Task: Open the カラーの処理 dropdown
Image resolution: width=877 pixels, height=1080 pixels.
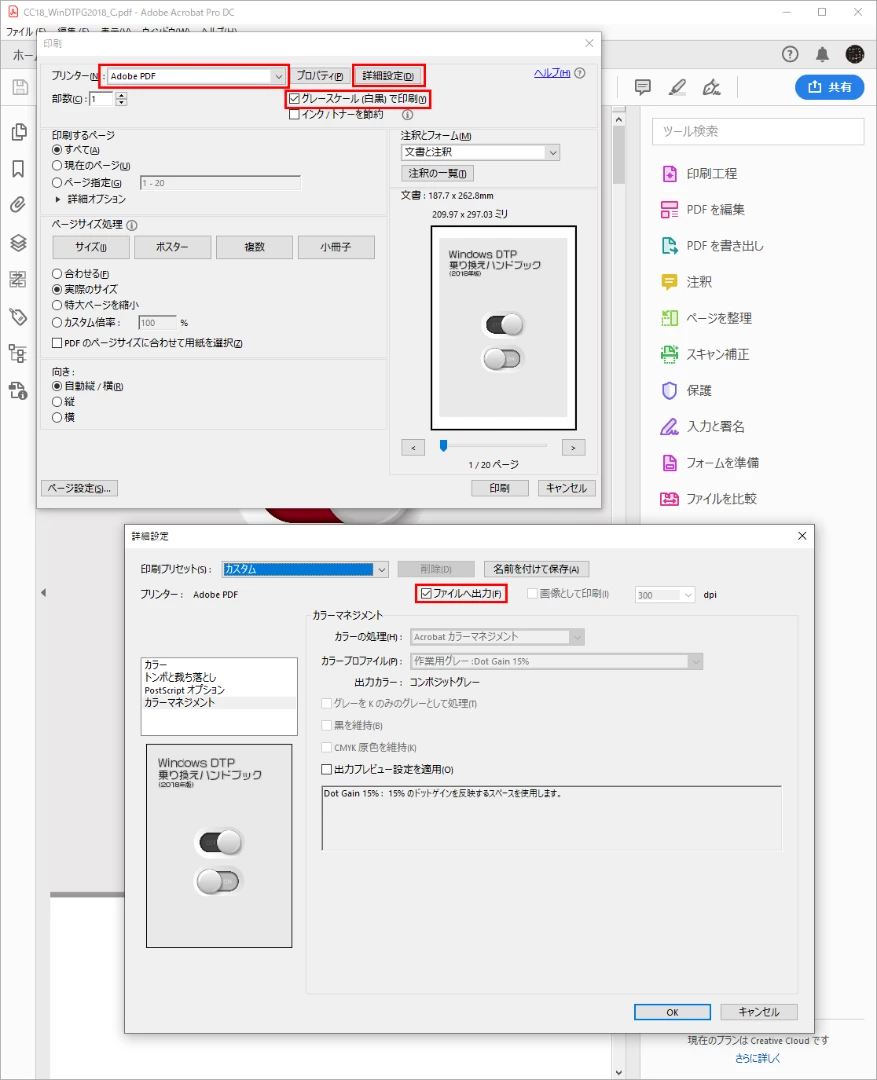Action: (x=497, y=637)
